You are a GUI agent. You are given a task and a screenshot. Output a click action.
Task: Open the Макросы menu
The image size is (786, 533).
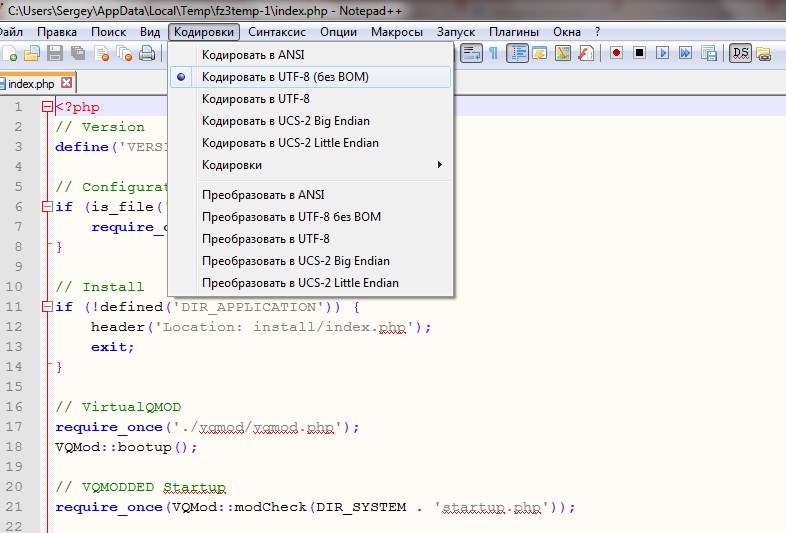pyautogui.click(x=397, y=32)
